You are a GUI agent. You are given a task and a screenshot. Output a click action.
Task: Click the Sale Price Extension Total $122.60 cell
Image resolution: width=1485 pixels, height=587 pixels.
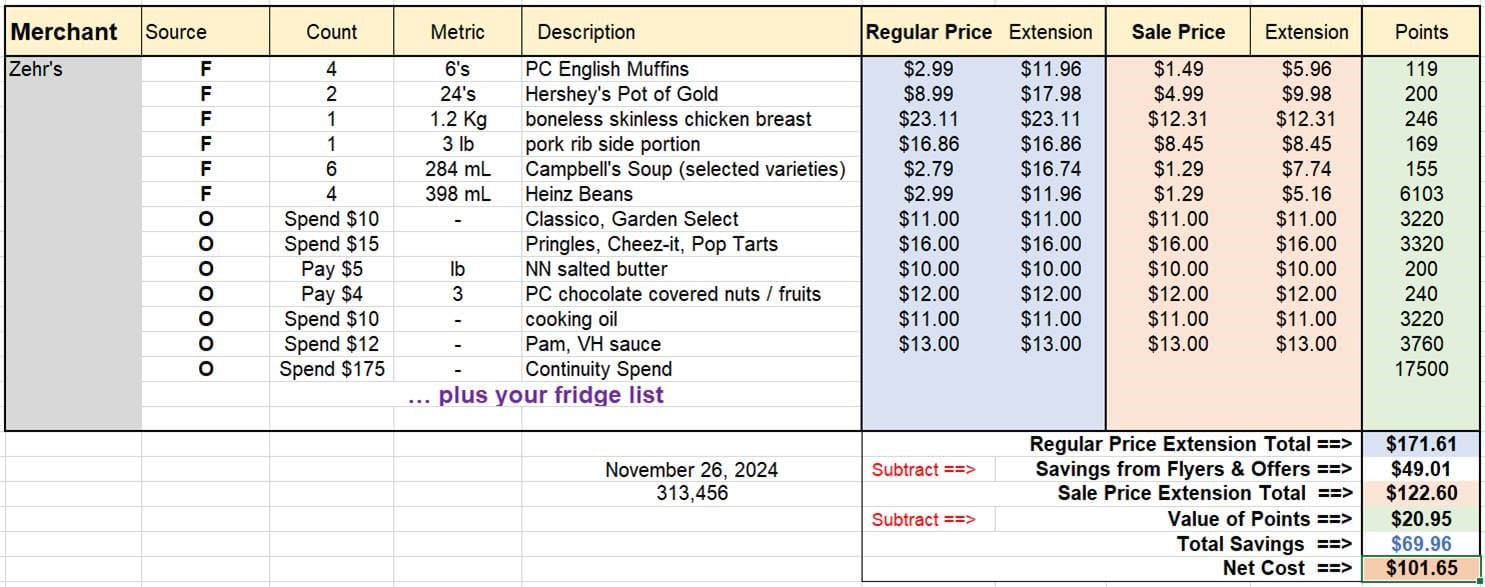tap(1421, 494)
